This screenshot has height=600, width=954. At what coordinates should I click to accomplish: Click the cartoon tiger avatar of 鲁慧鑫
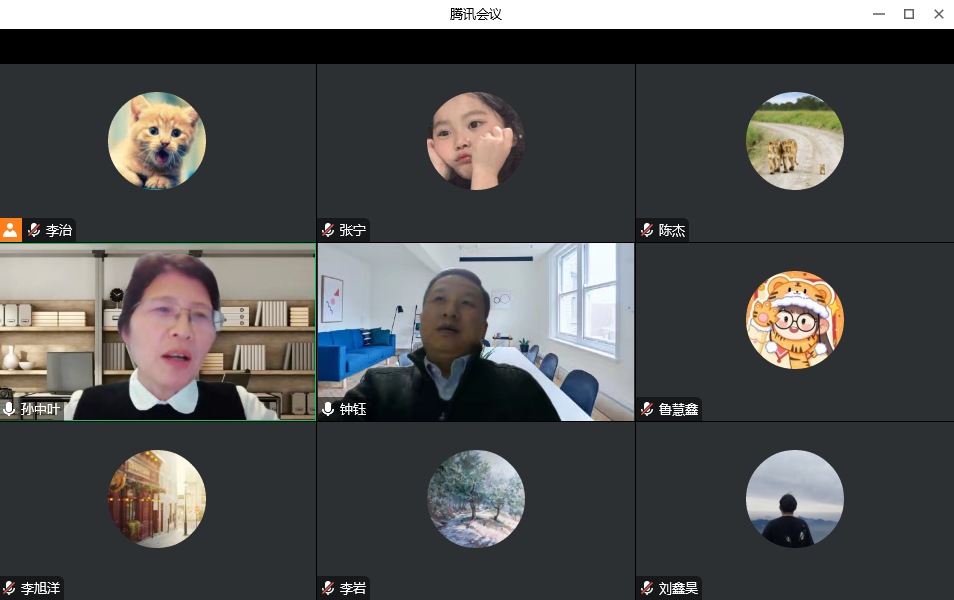[795, 320]
